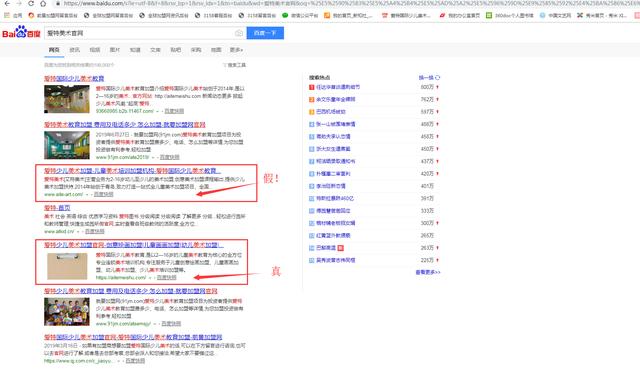Switch to the 文库 tab

pyautogui.click(x=155, y=50)
